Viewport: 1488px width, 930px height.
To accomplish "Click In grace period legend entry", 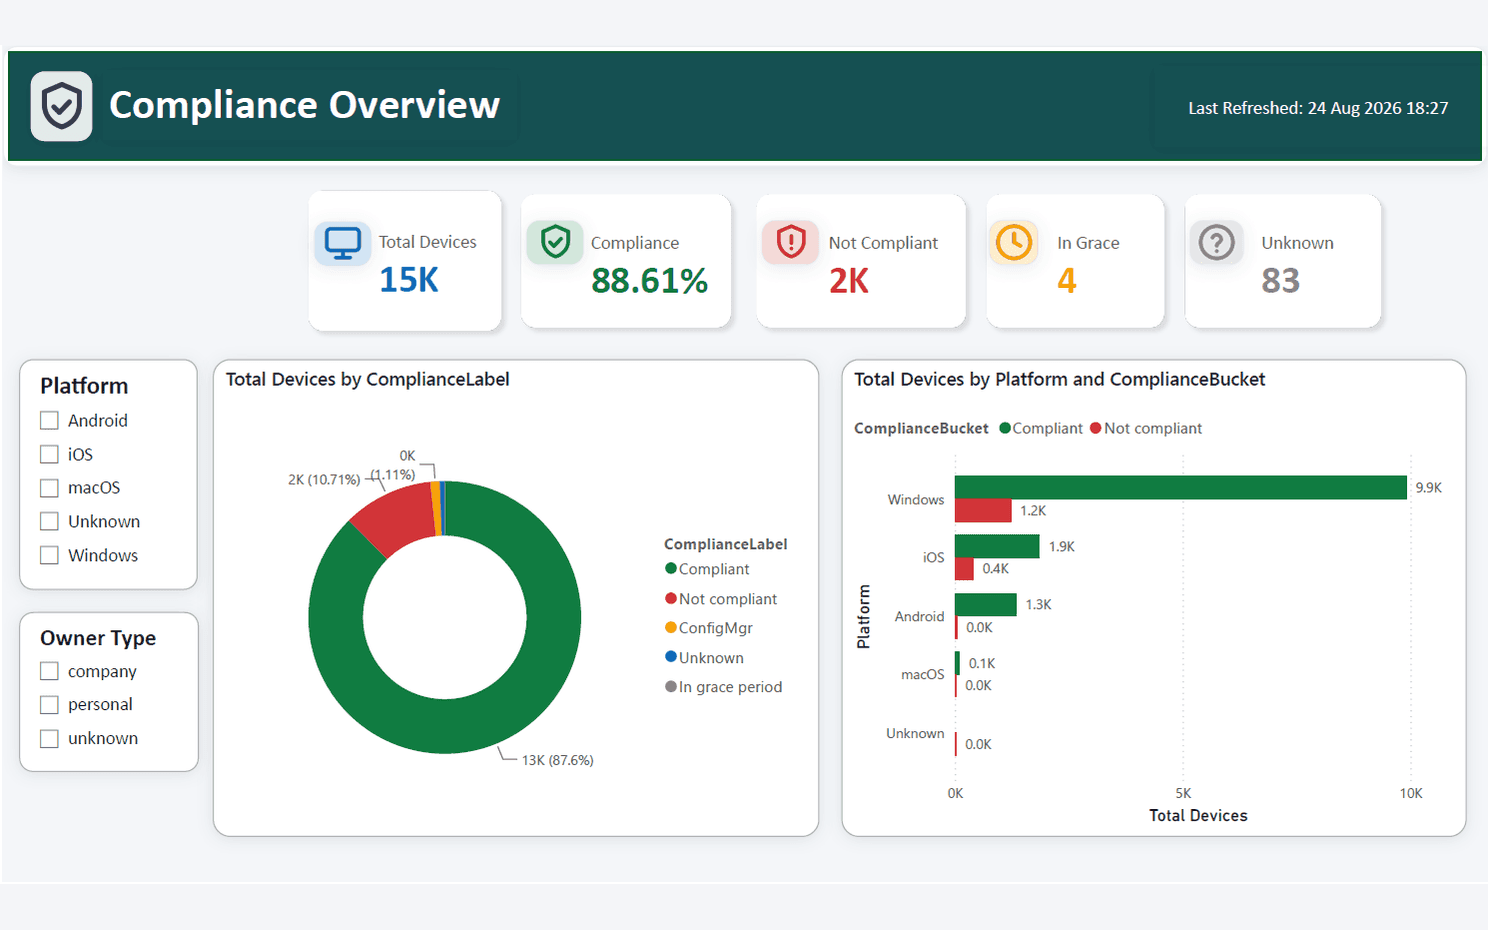I will coord(724,687).
